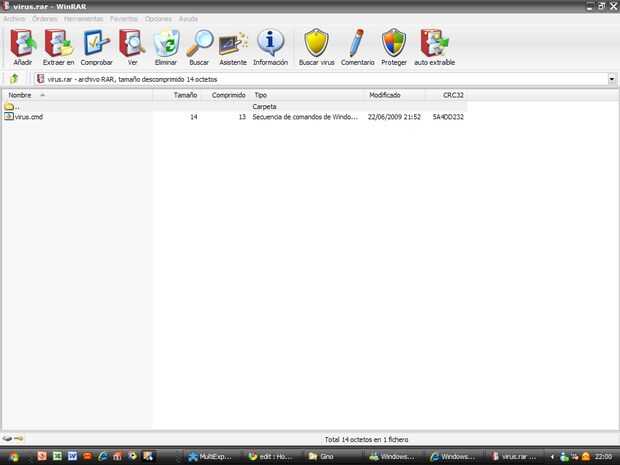Click 'Total 14 octetos en 1 fichero' status
This screenshot has height=465, width=620.
(x=366, y=439)
